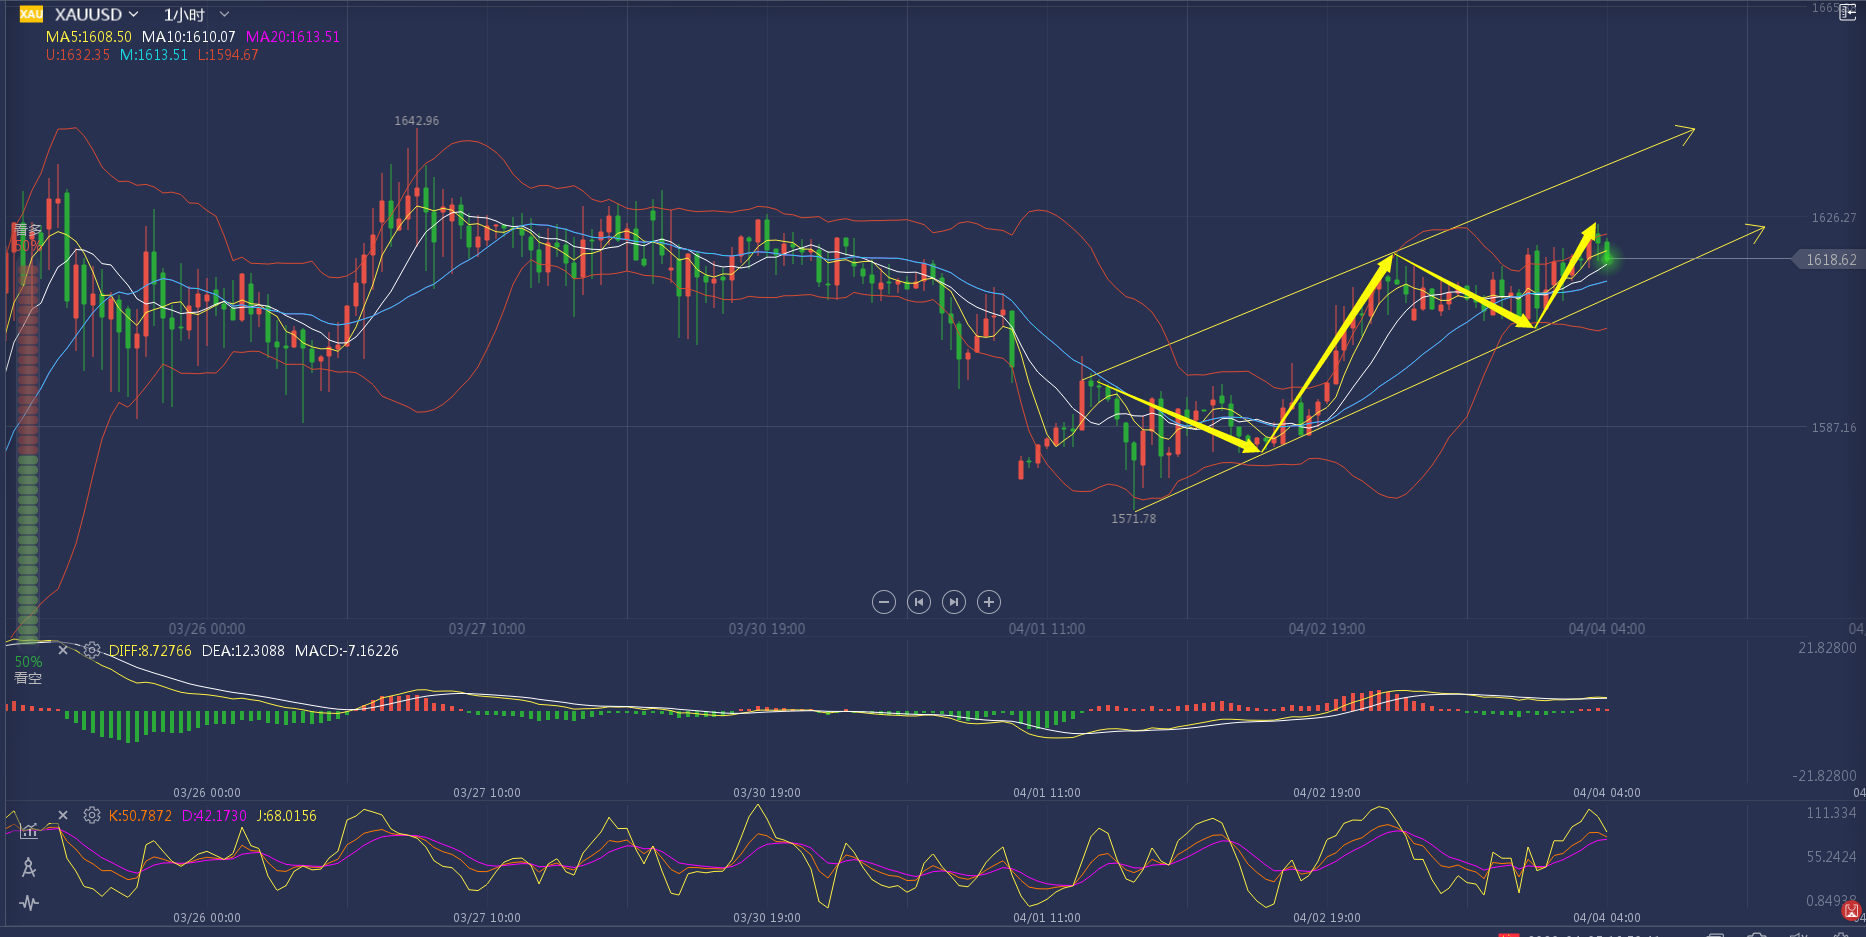Click the 看空 bearish sentiment label
This screenshot has width=1866, height=937.
coord(28,679)
